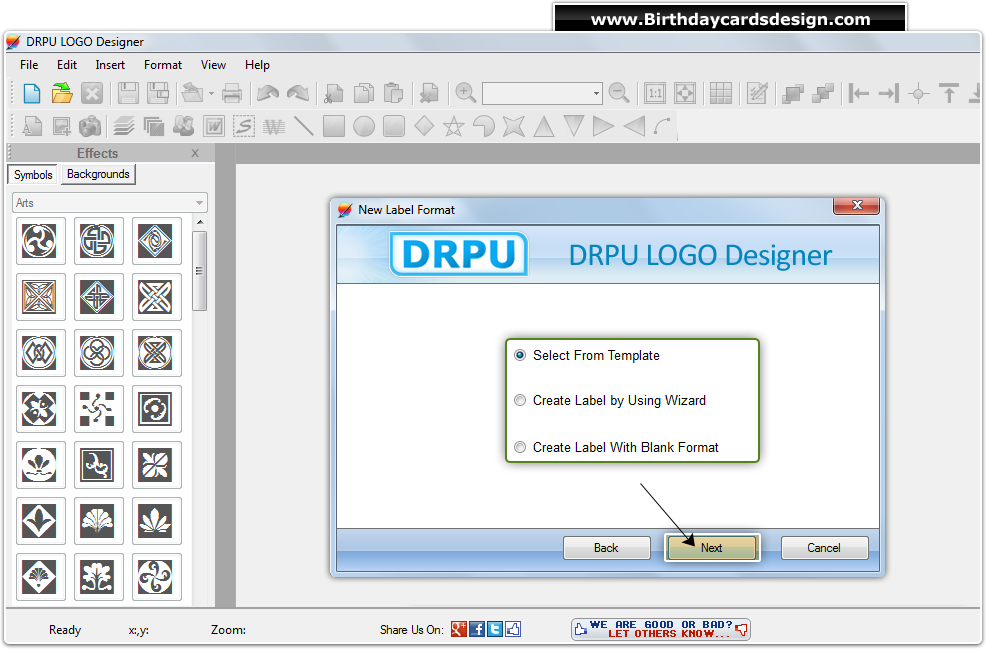Viewport: 986px width, 649px height.
Task: Click the align left edge icon
Action: (858, 93)
